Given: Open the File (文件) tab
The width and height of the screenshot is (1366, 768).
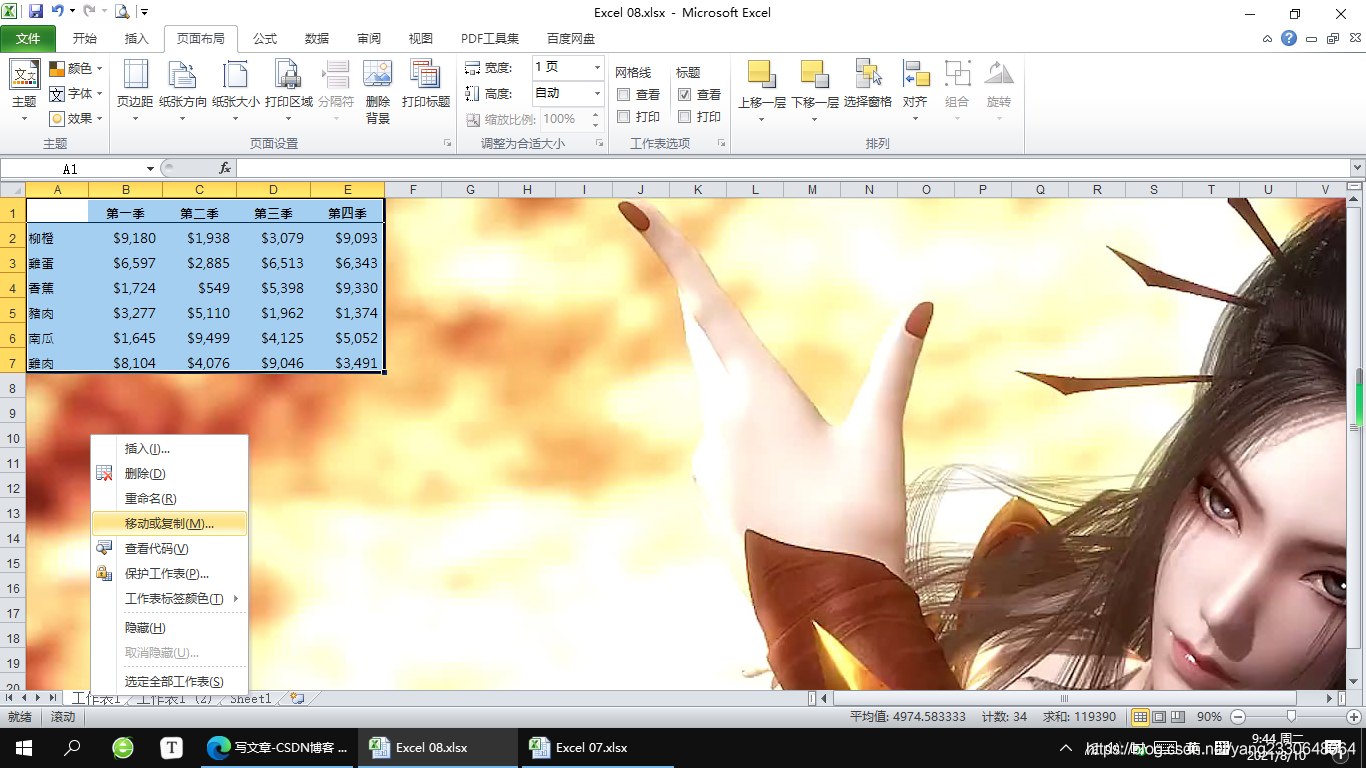Looking at the screenshot, I should pyautogui.click(x=29, y=39).
